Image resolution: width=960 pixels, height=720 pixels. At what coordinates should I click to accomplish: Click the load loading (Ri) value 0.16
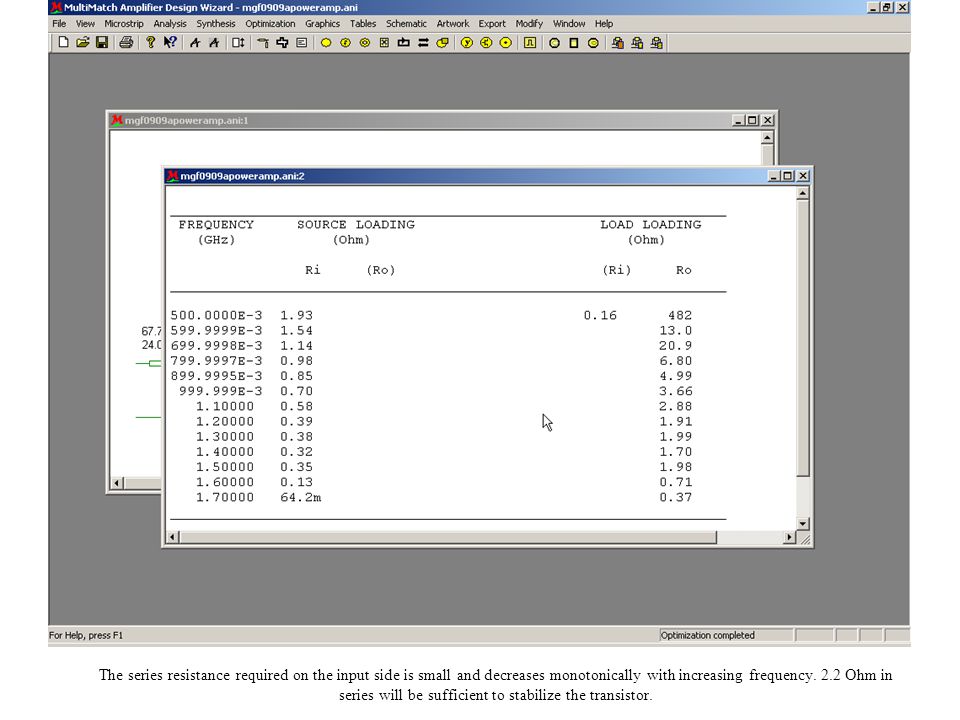coord(600,315)
